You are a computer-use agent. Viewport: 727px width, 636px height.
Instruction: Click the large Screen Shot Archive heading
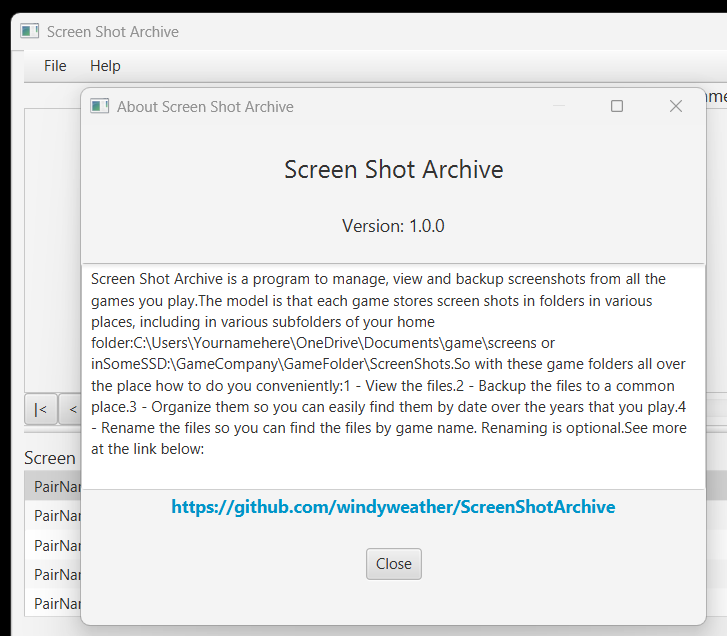click(393, 170)
